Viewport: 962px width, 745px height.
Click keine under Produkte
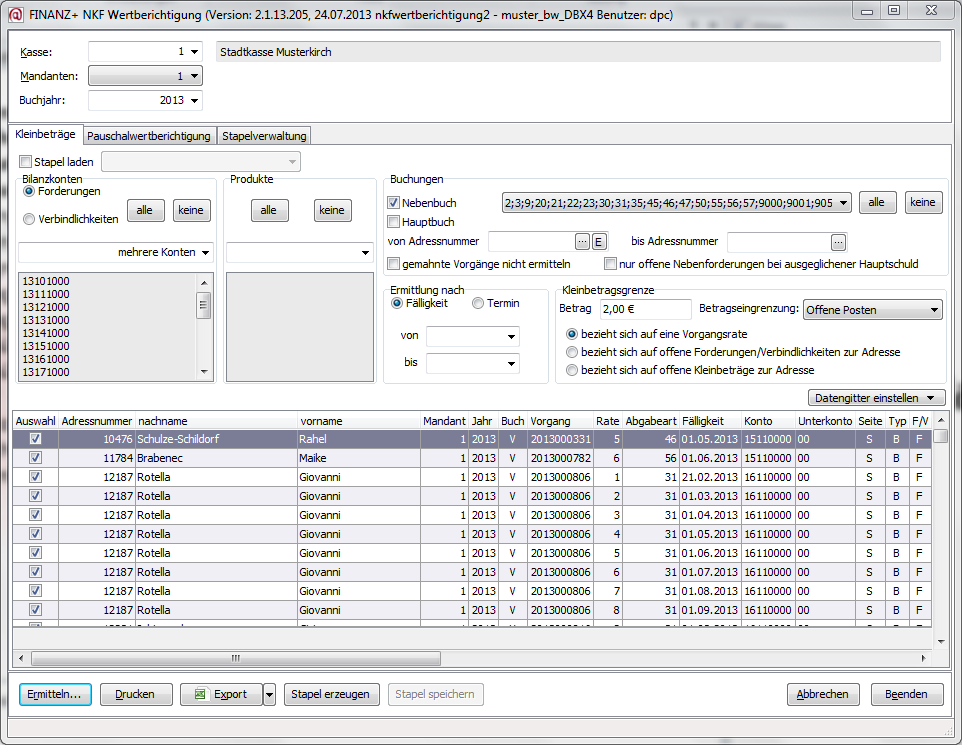332,210
